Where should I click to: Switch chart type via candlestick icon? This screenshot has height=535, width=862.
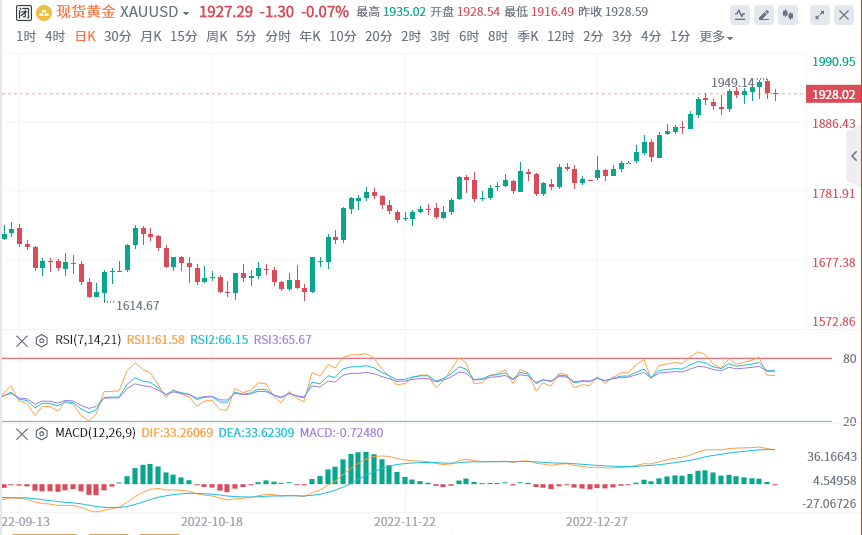click(789, 14)
